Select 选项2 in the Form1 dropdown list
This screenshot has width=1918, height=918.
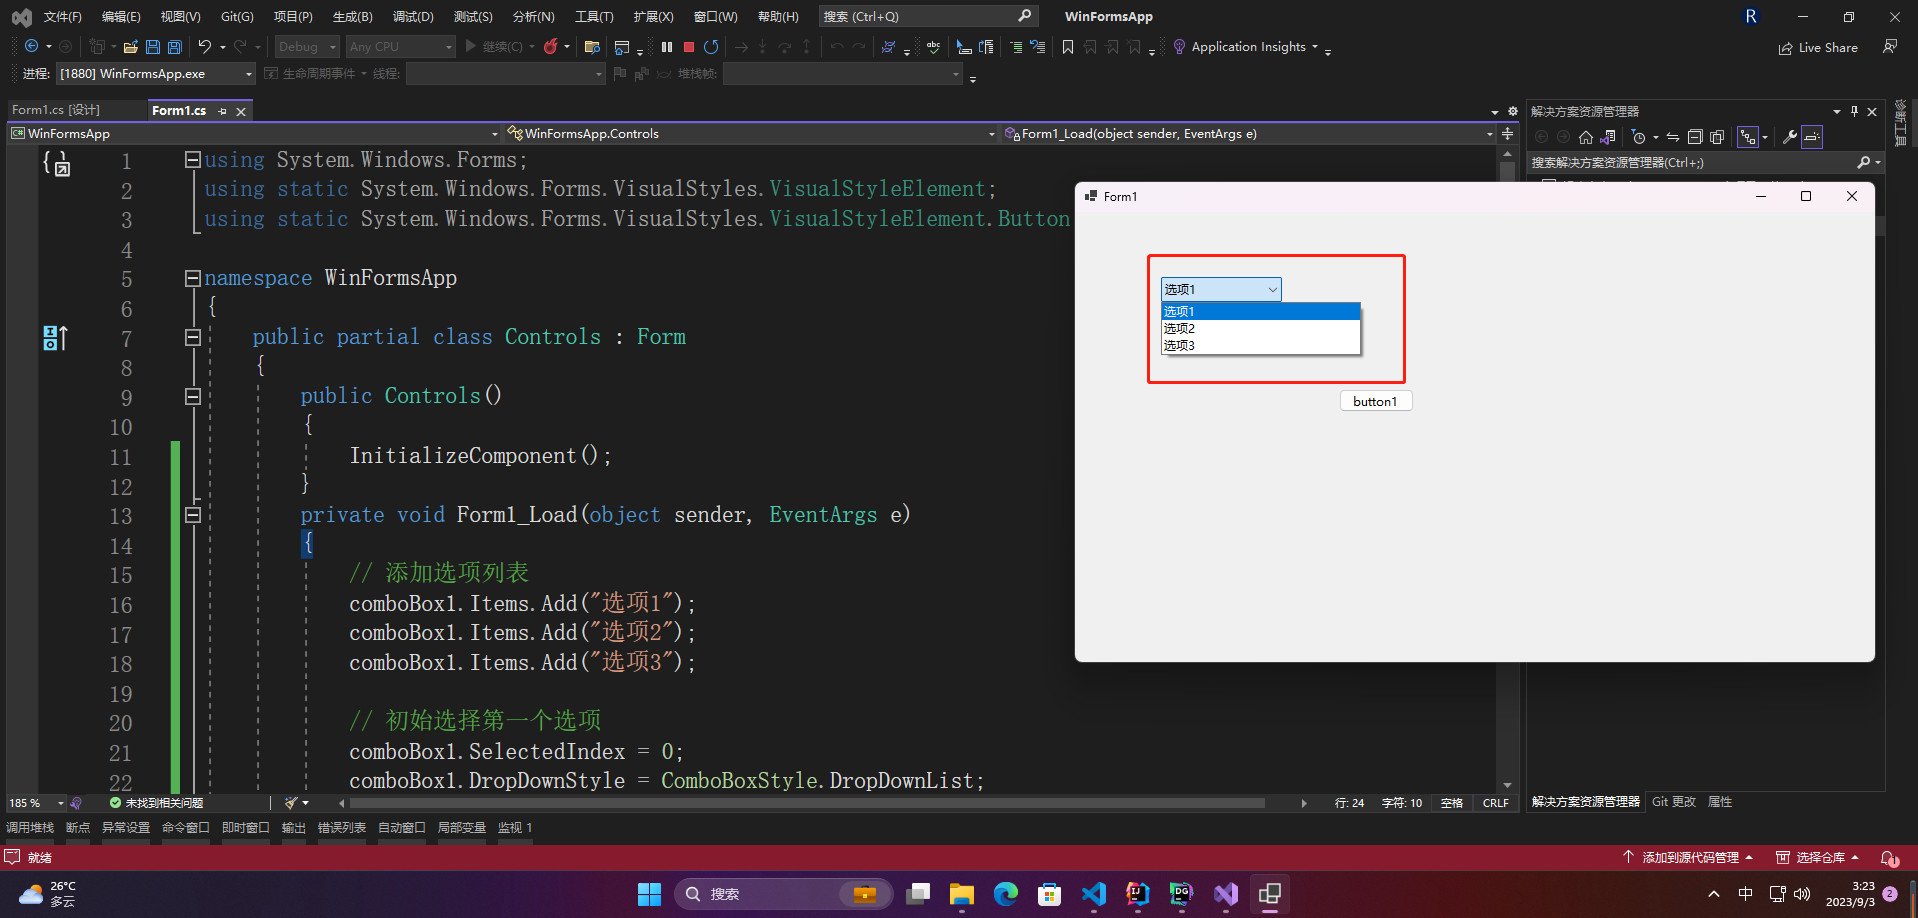click(1260, 329)
